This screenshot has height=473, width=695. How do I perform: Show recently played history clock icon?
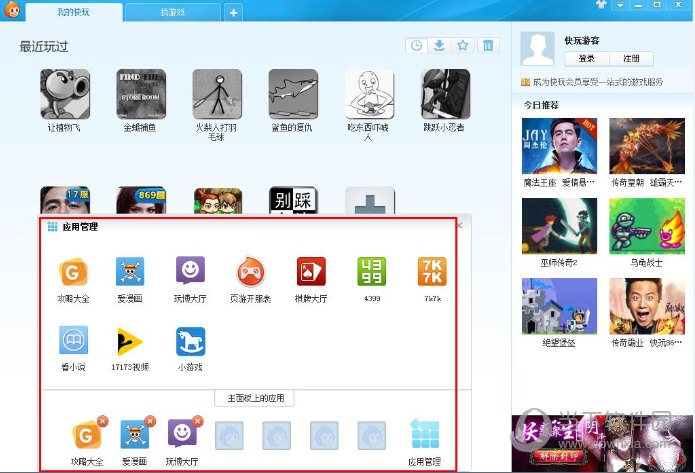416,46
